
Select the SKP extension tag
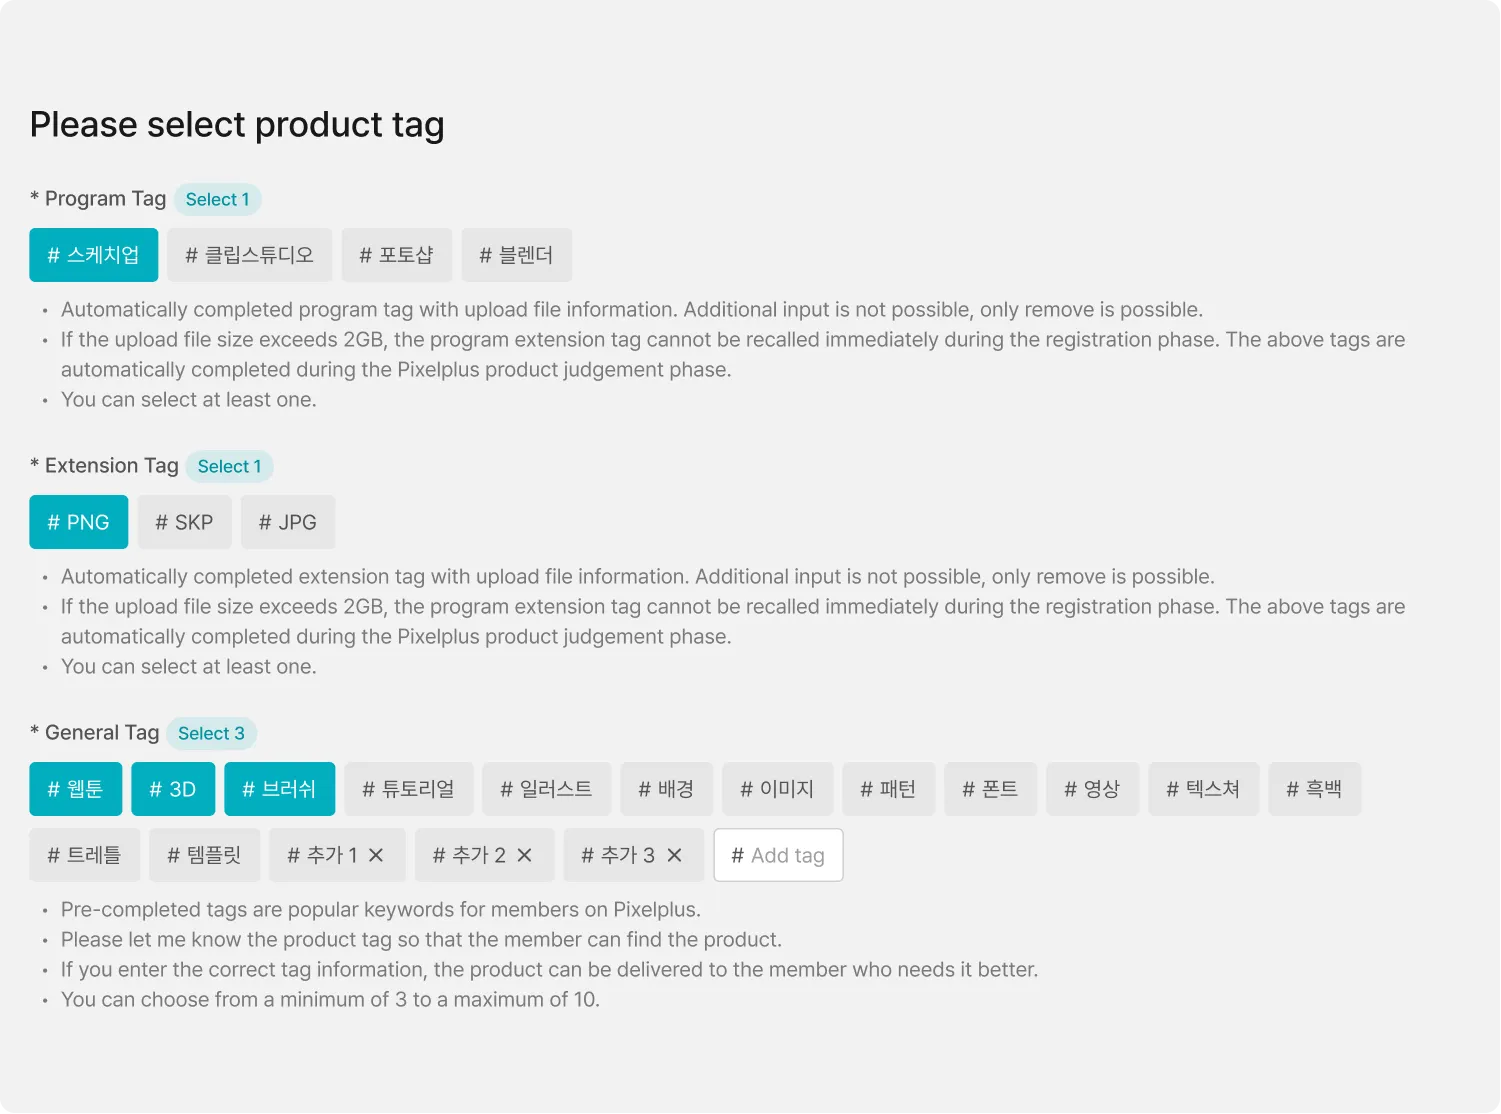pos(184,522)
